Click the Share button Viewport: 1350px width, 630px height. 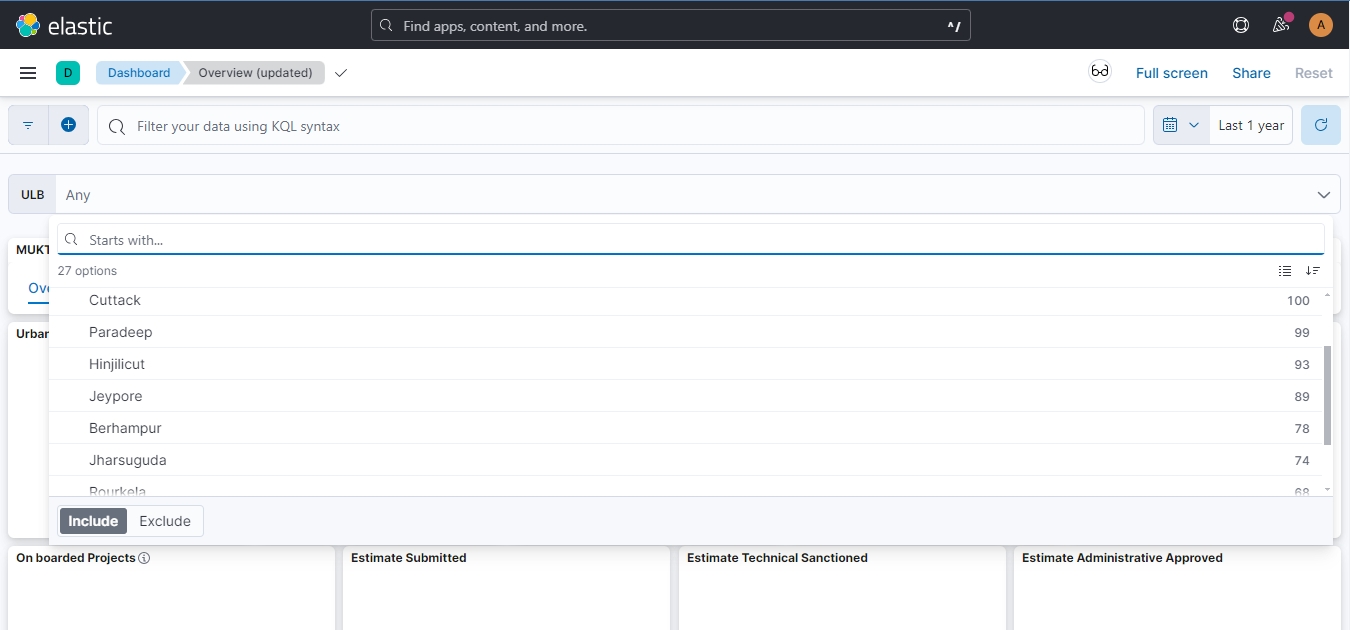(1251, 73)
